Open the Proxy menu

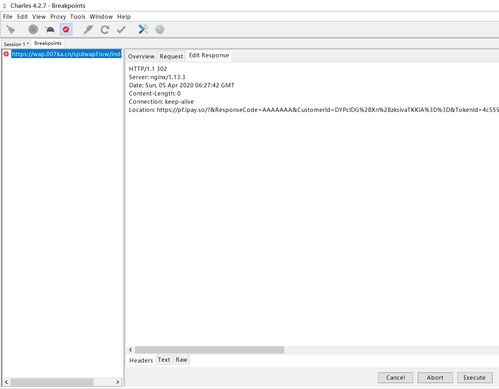click(58, 17)
